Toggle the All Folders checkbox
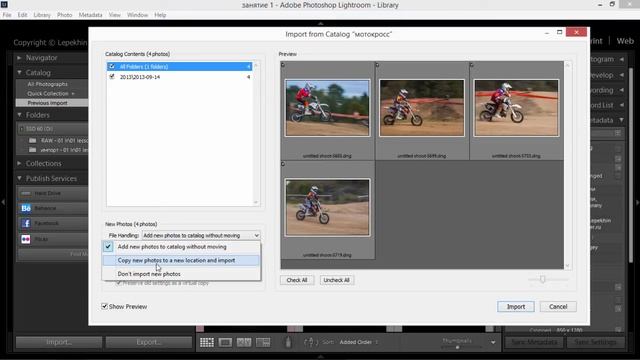The height and width of the screenshot is (360, 640). [x=112, y=66]
